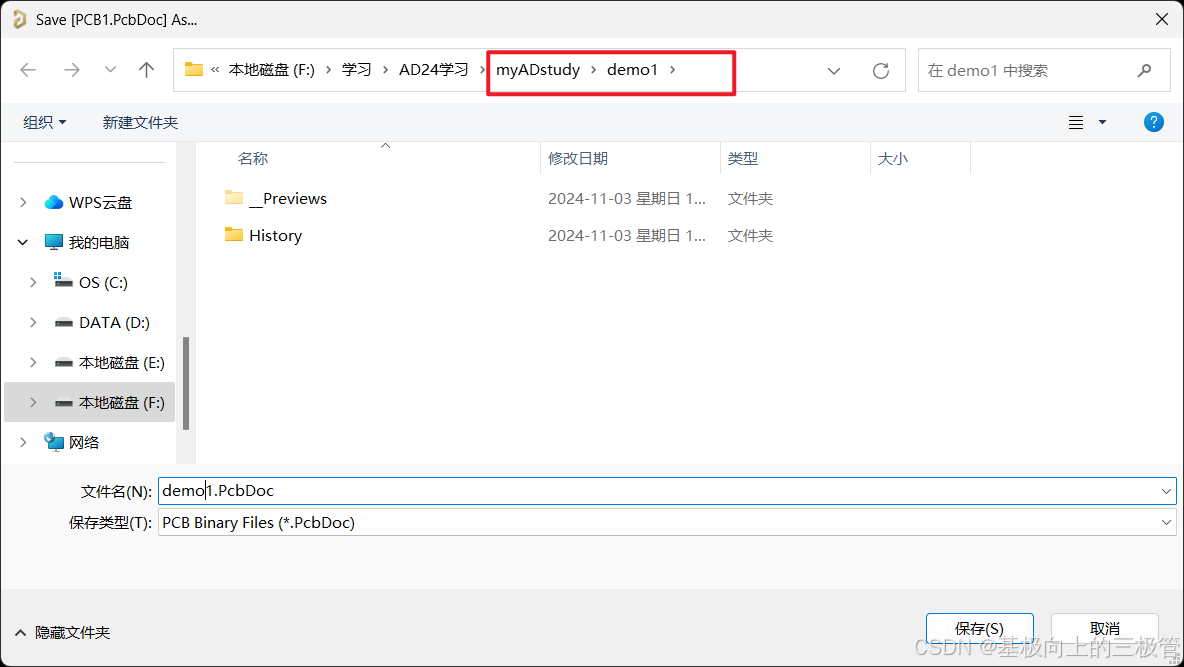The height and width of the screenshot is (667, 1184).
Task: Click the search magnifier icon
Action: click(1145, 70)
